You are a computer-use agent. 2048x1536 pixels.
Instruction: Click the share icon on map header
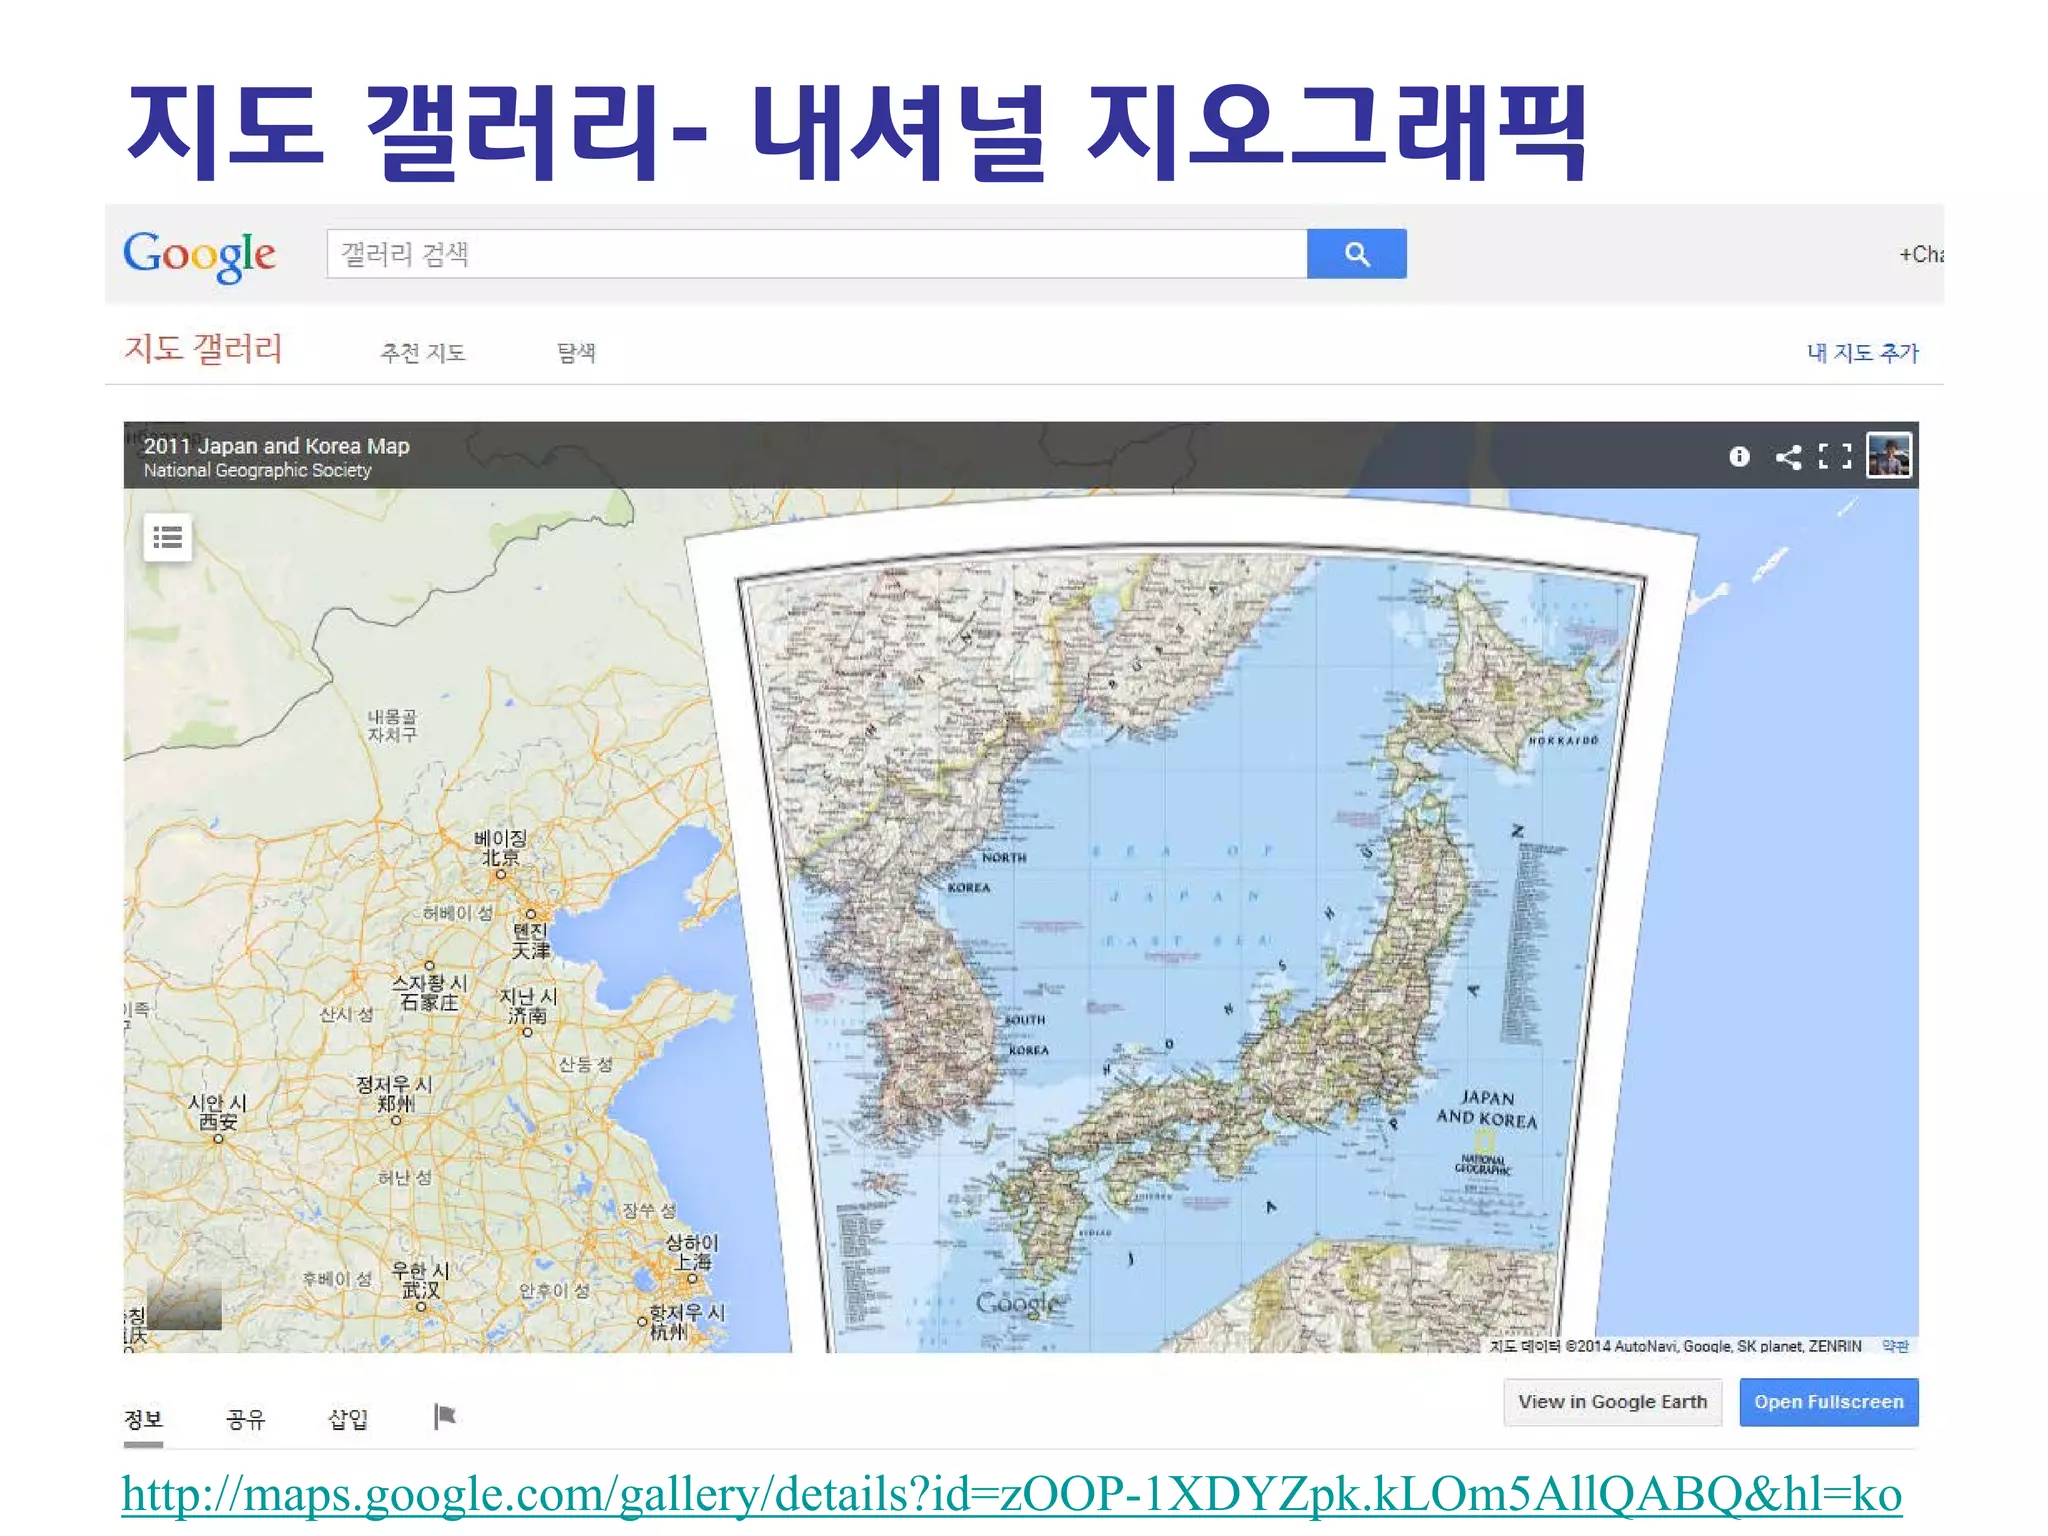pos(1788,457)
